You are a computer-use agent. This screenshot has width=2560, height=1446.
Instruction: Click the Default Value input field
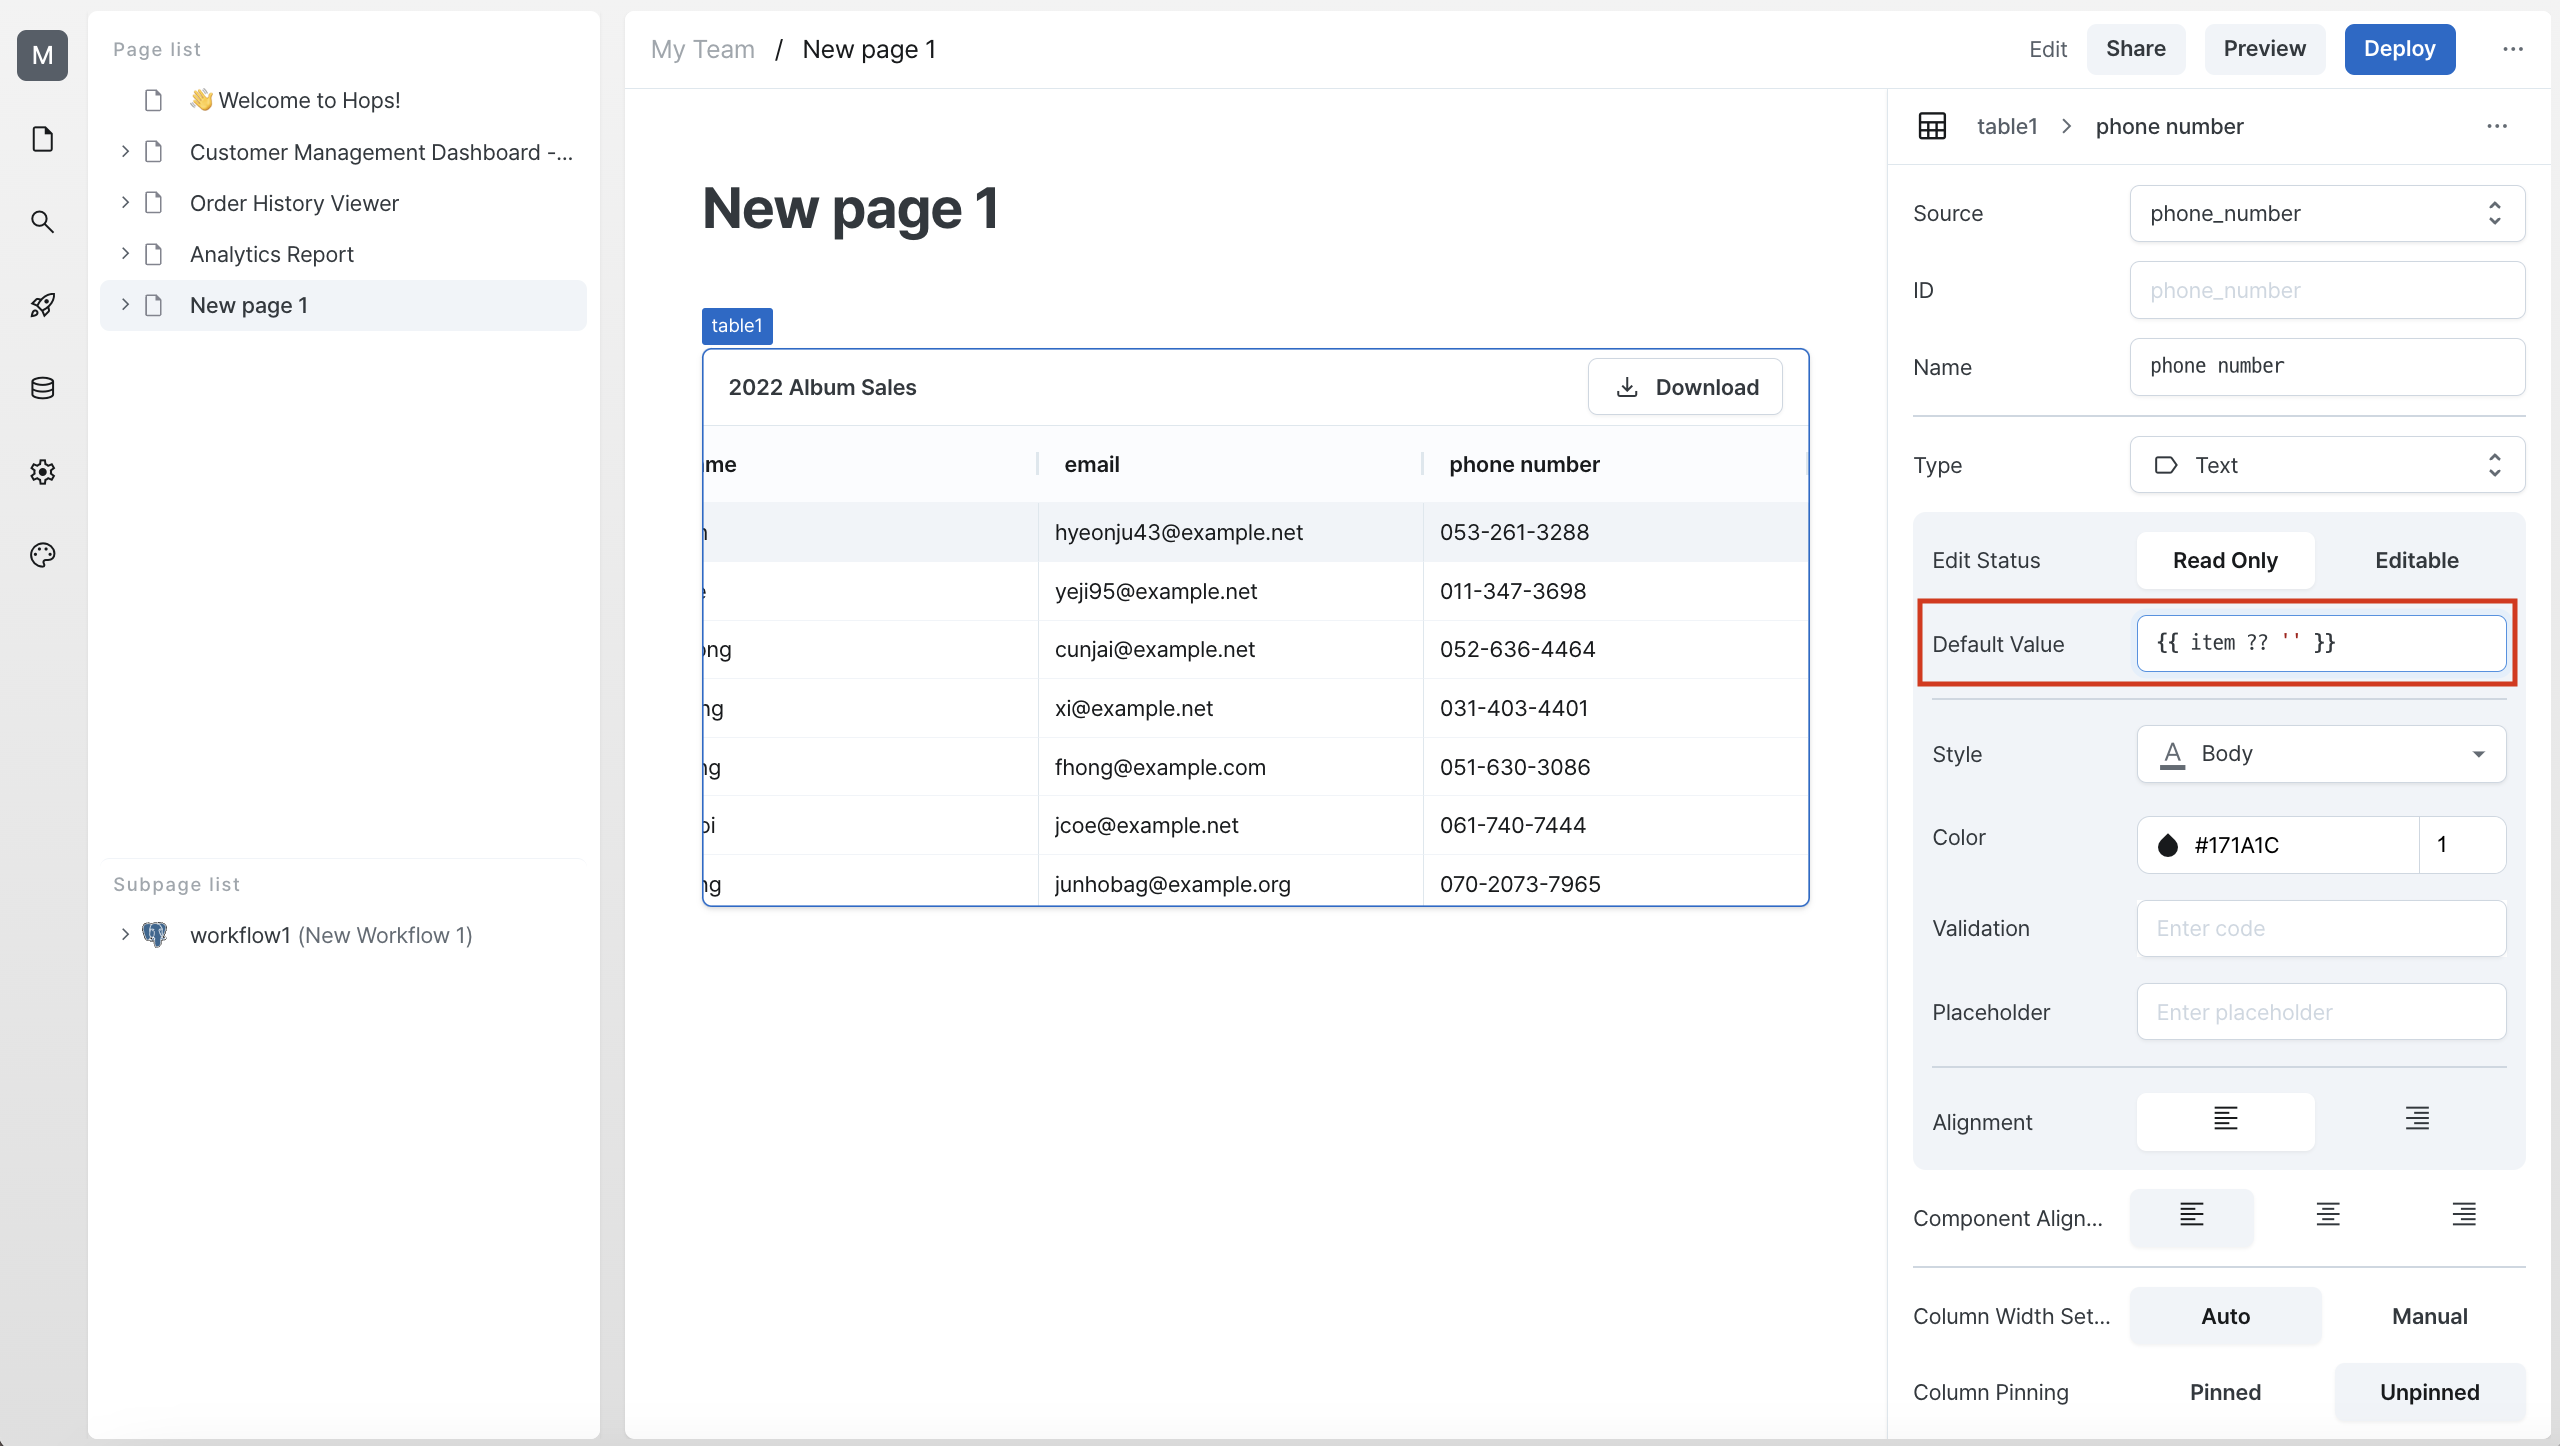point(2319,642)
